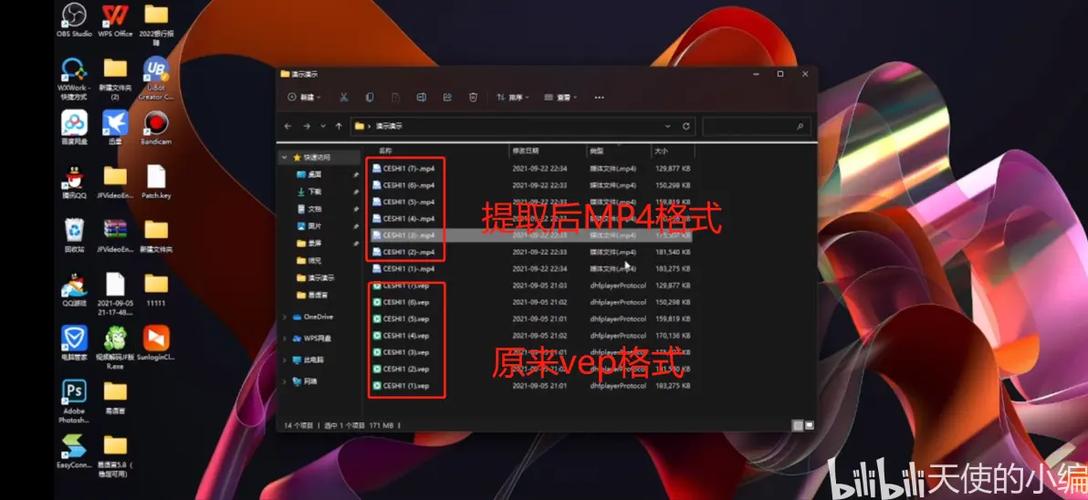Expand the Network tree node

tap(284, 381)
